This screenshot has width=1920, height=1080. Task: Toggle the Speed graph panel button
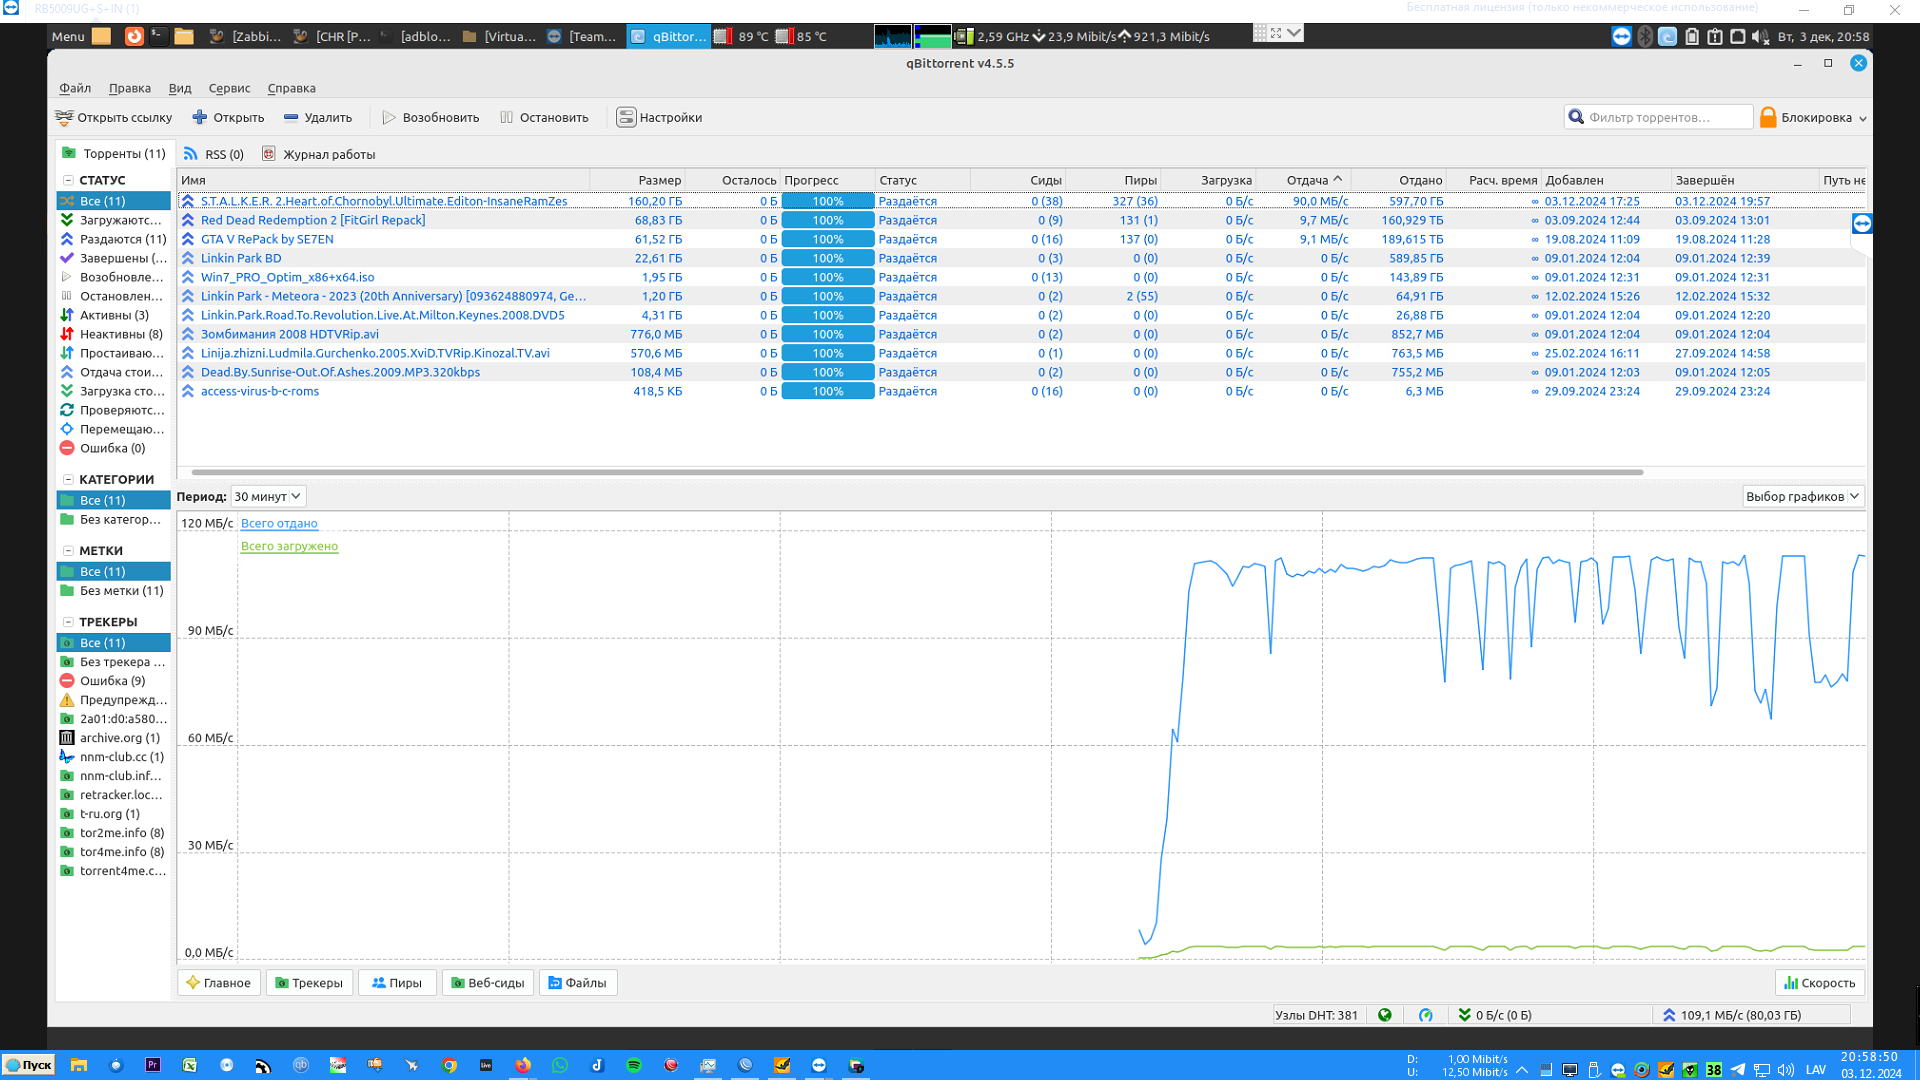coord(1820,983)
